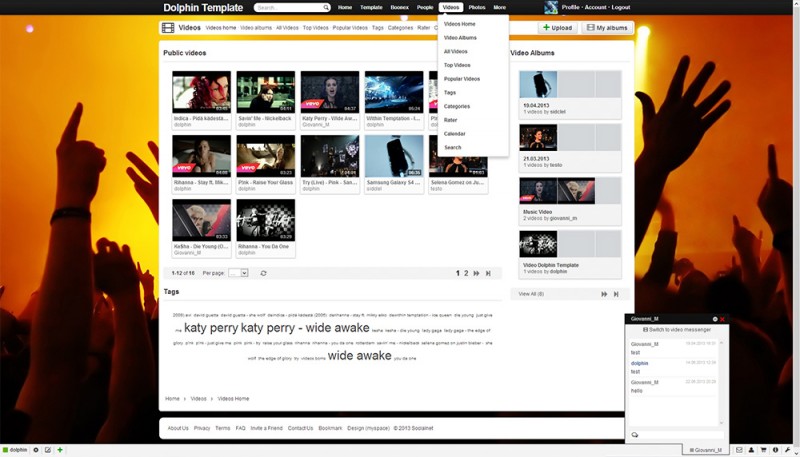The image size is (800, 457).
Task: Open the friends person icon in bottom bar
Action: coord(751,450)
